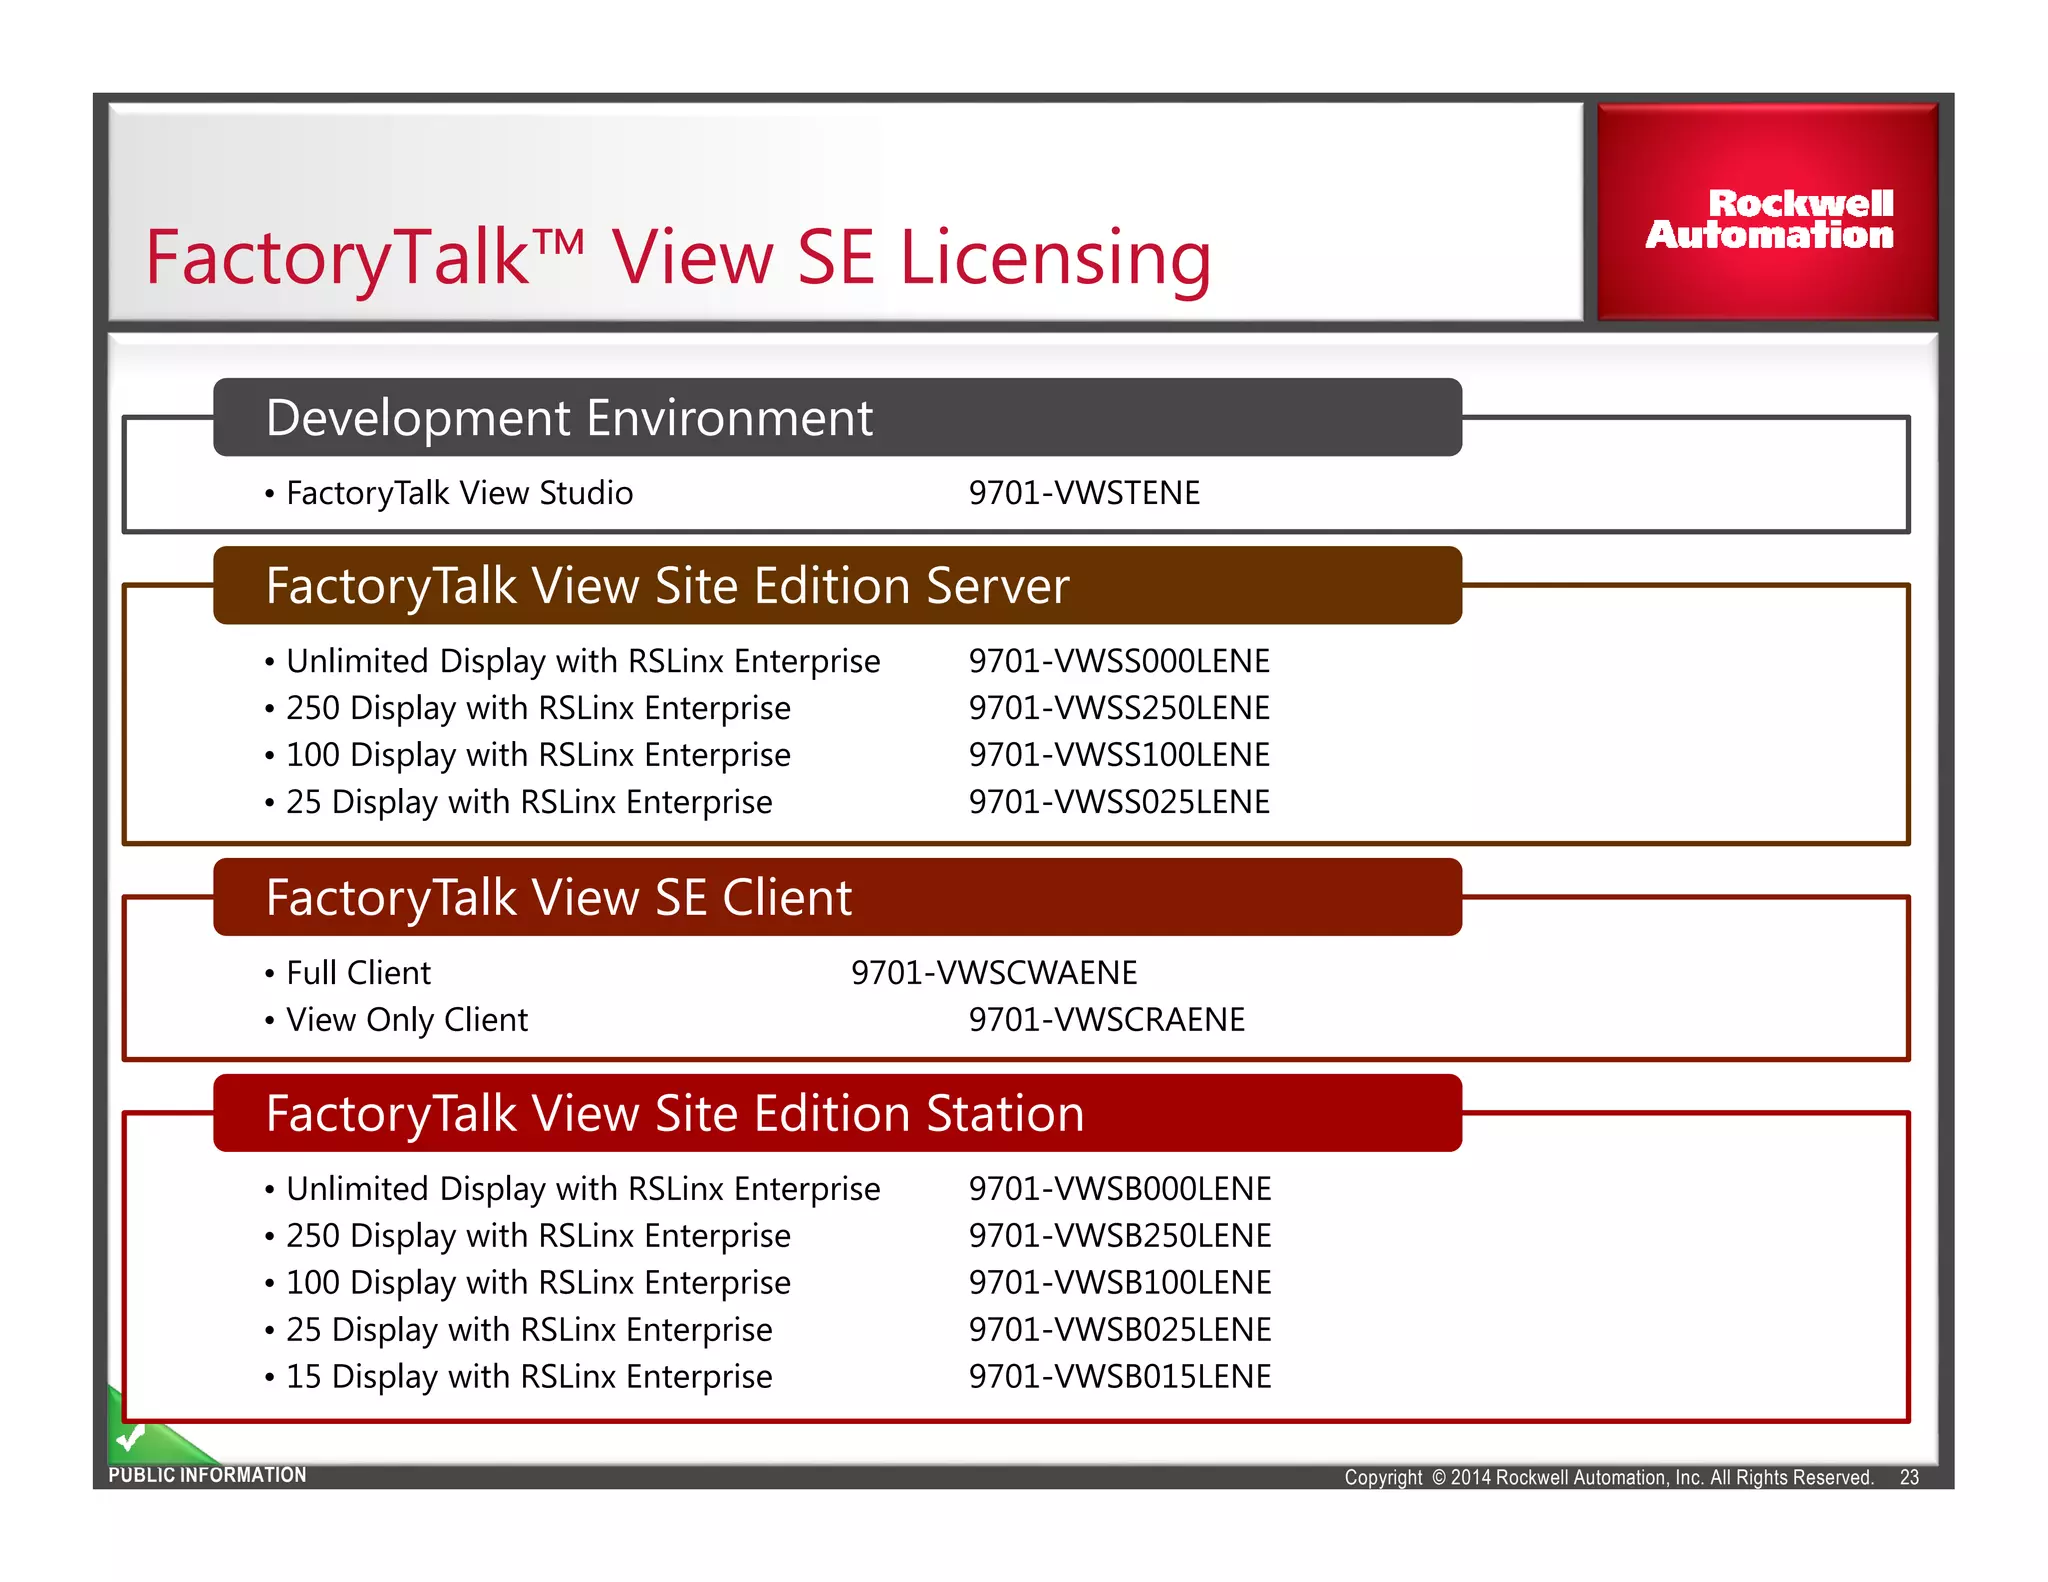This screenshot has height=1582, width=2048.
Task: Select catalog number 9701-VWSB100LENE
Action: point(1120,1283)
